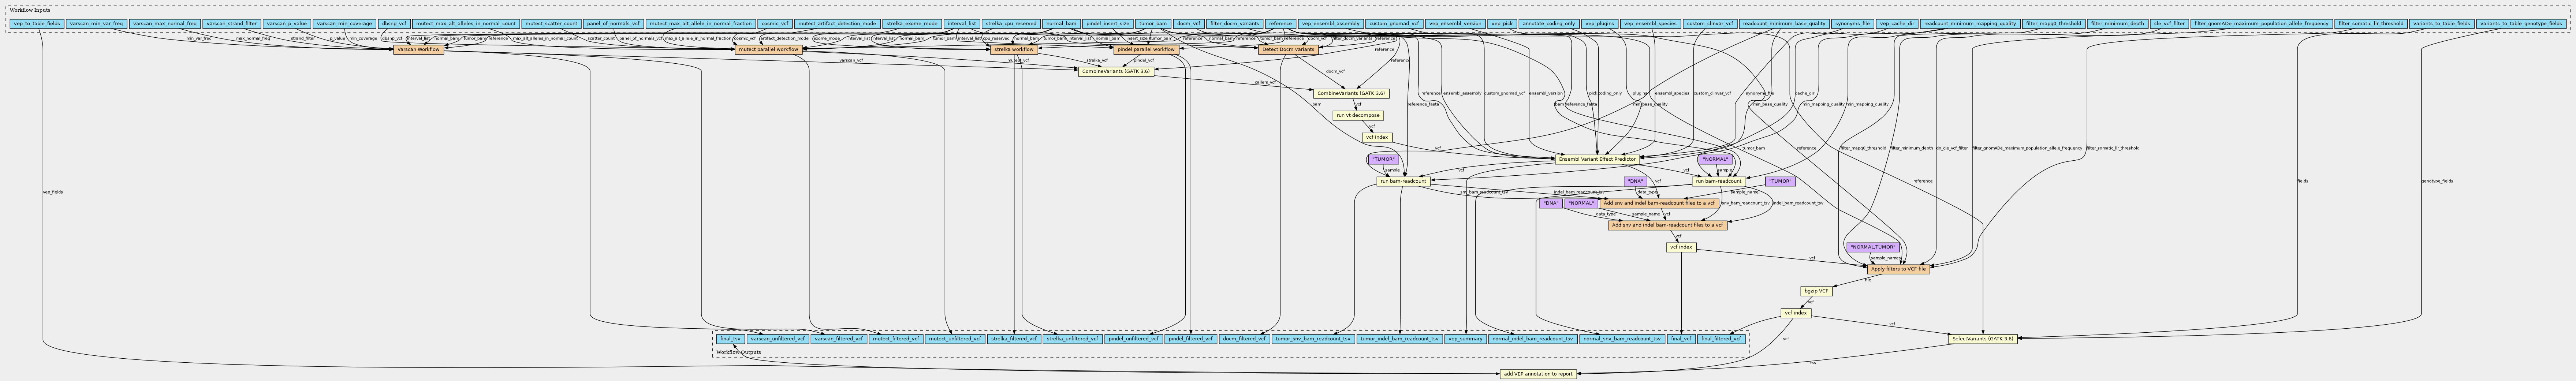2576x381 pixels.
Task: Click the "NORMAL,TUMOR" purple constant node
Action: coord(1873,247)
